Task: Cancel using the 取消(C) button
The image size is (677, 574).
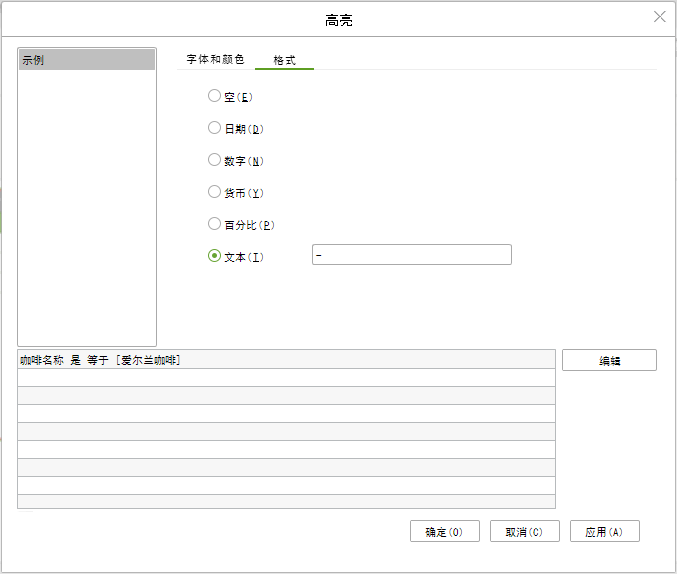Action: point(524,532)
